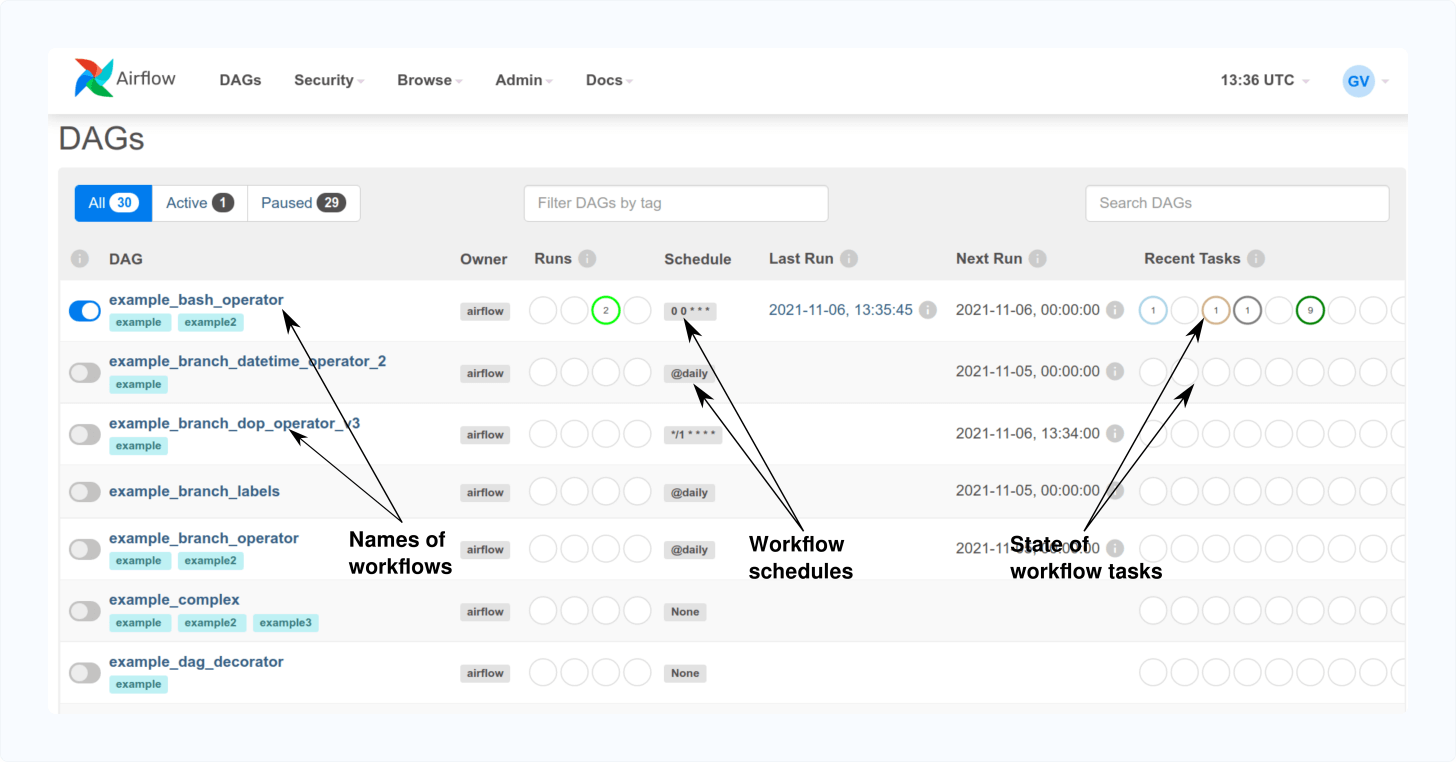Click @daily schedule for example_branch_labels
This screenshot has height=762, width=1456.
tap(689, 493)
